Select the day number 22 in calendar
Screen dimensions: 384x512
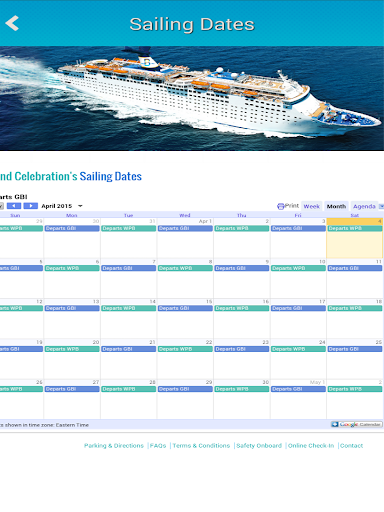pyautogui.click(x=209, y=342)
